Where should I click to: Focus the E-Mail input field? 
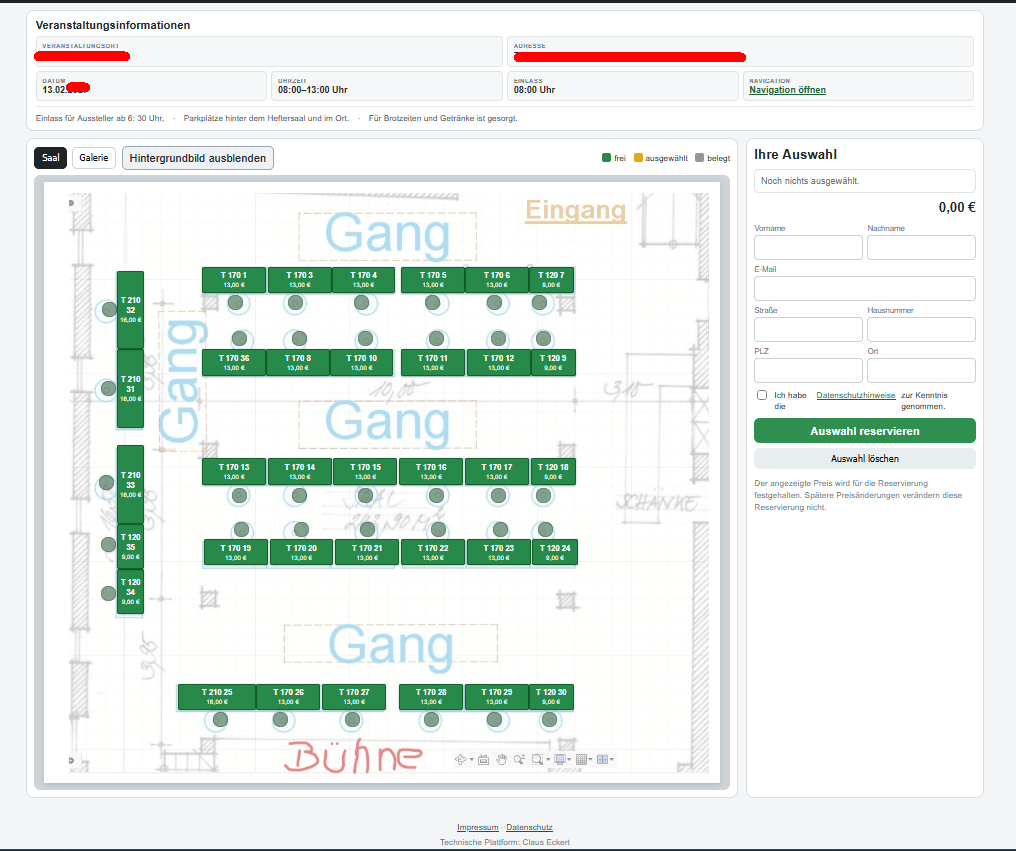[x=864, y=288]
